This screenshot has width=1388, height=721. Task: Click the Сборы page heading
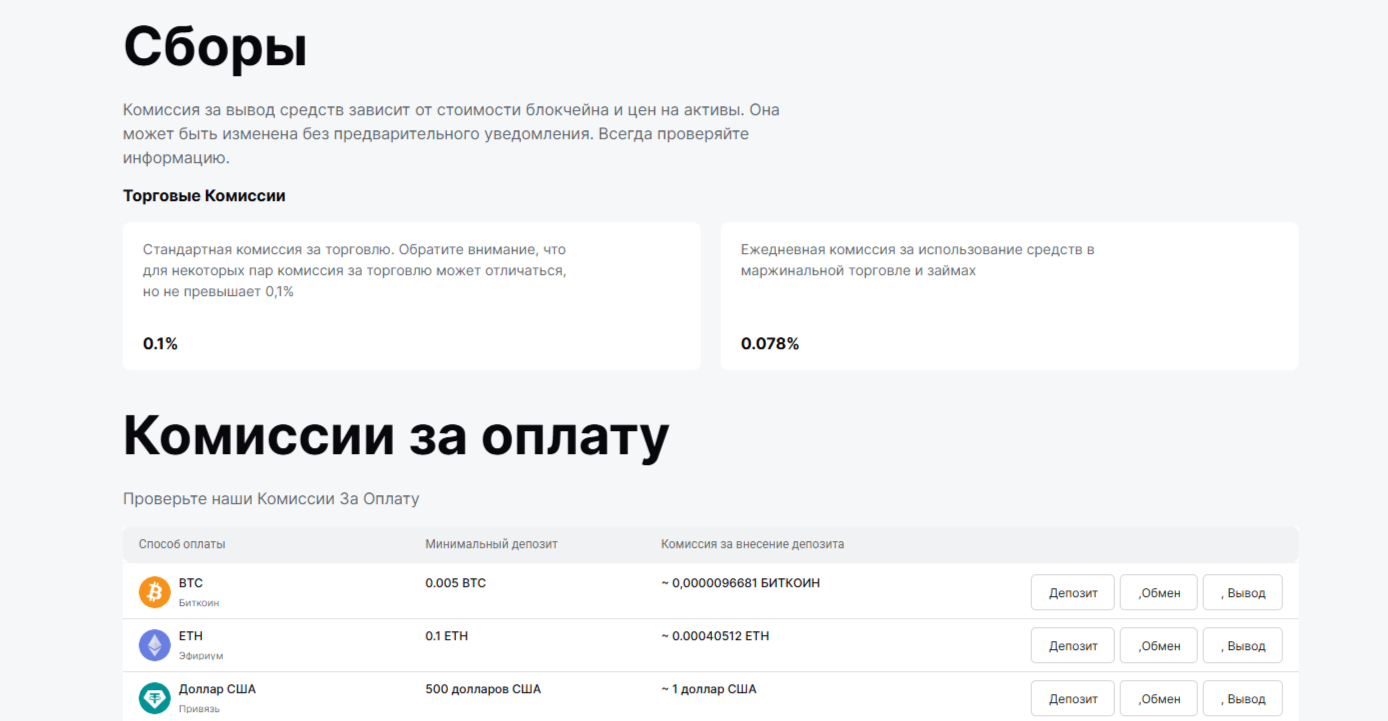point(214,46)
